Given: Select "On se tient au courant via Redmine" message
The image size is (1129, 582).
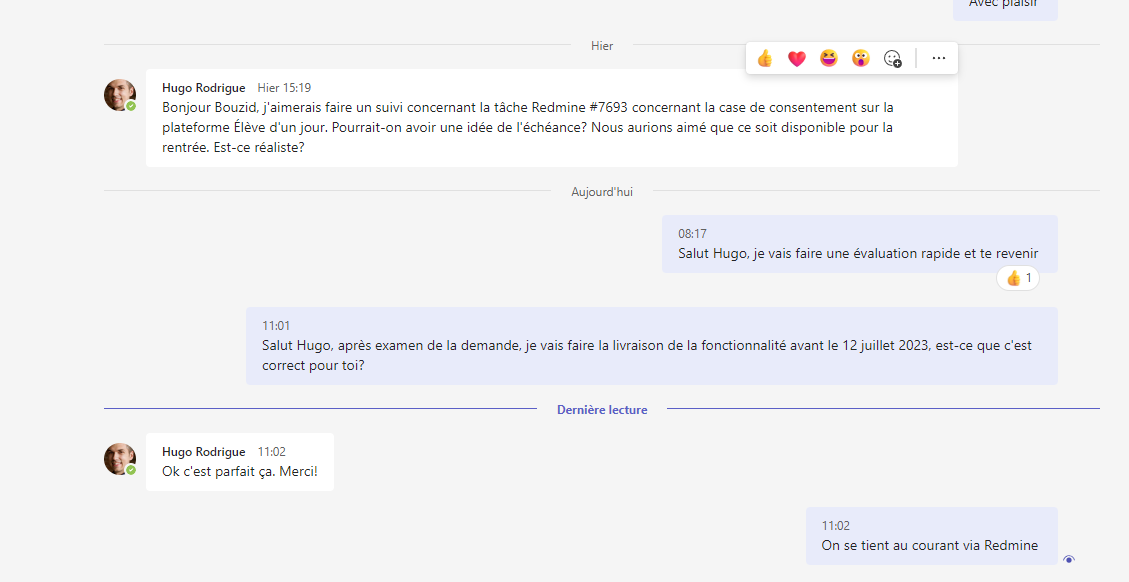Looking at the screenshot, I should point(930,545).
